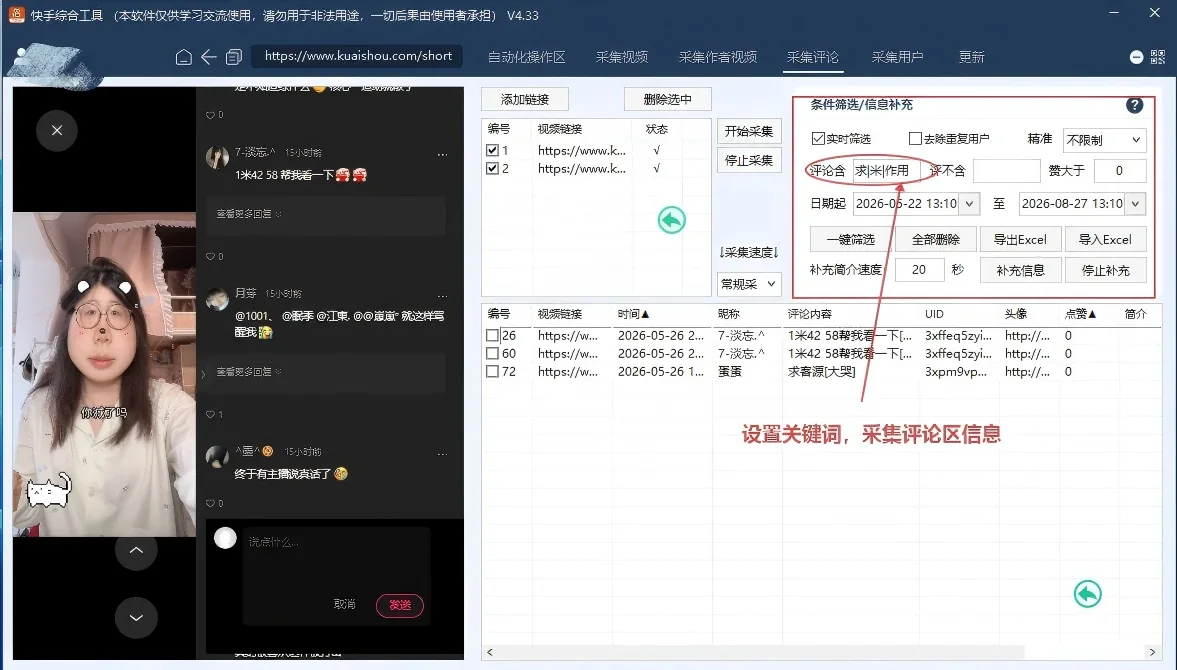Screen dimensions: 1177x670
Task: Toggle the 实时筛选 checkbox
Action: click(x=818, y=139)
